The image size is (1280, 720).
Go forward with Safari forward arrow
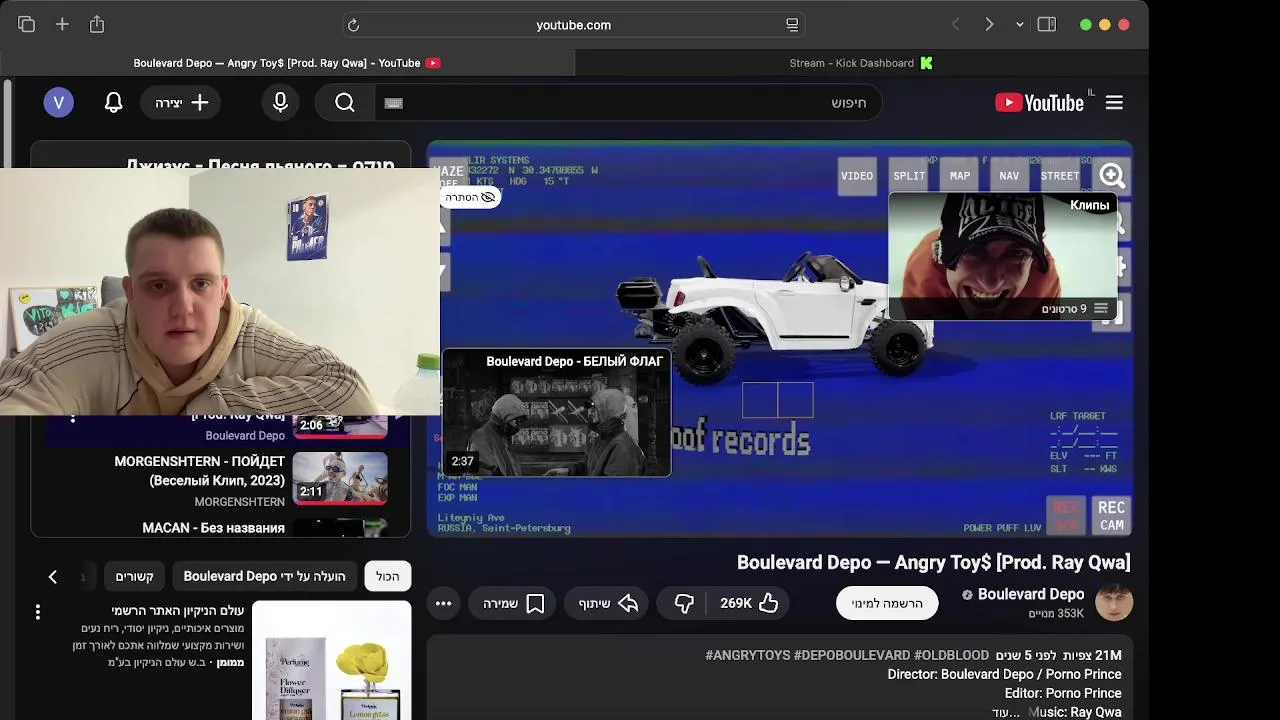(x=989, y=24)
